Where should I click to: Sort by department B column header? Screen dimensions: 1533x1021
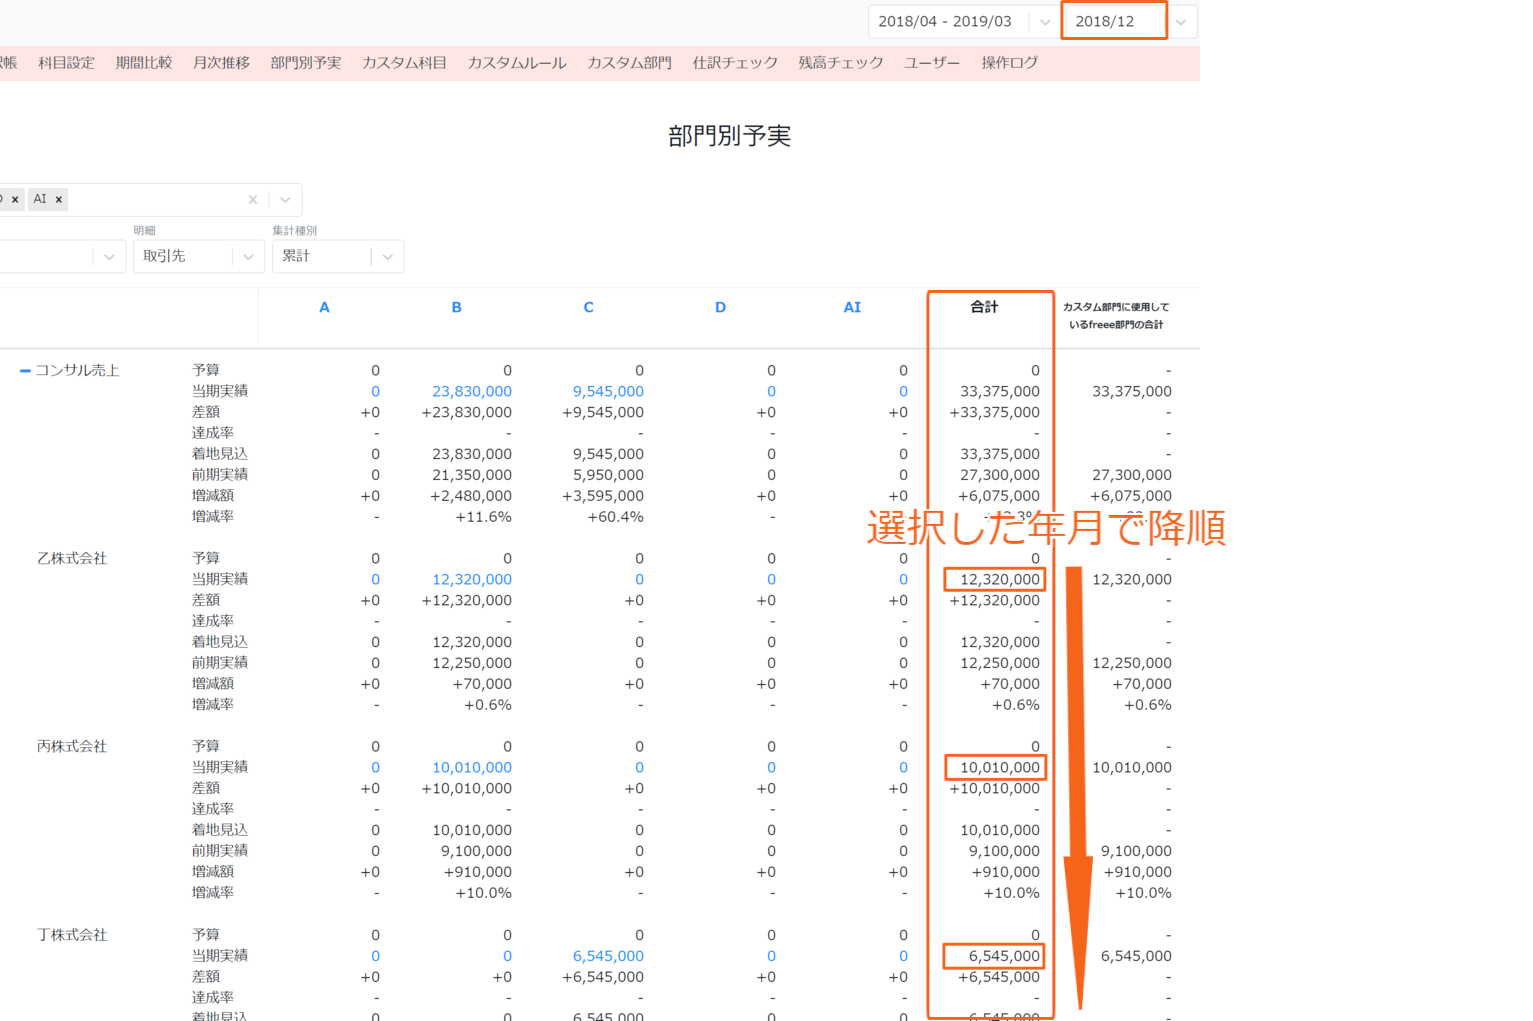click(456, 307)
